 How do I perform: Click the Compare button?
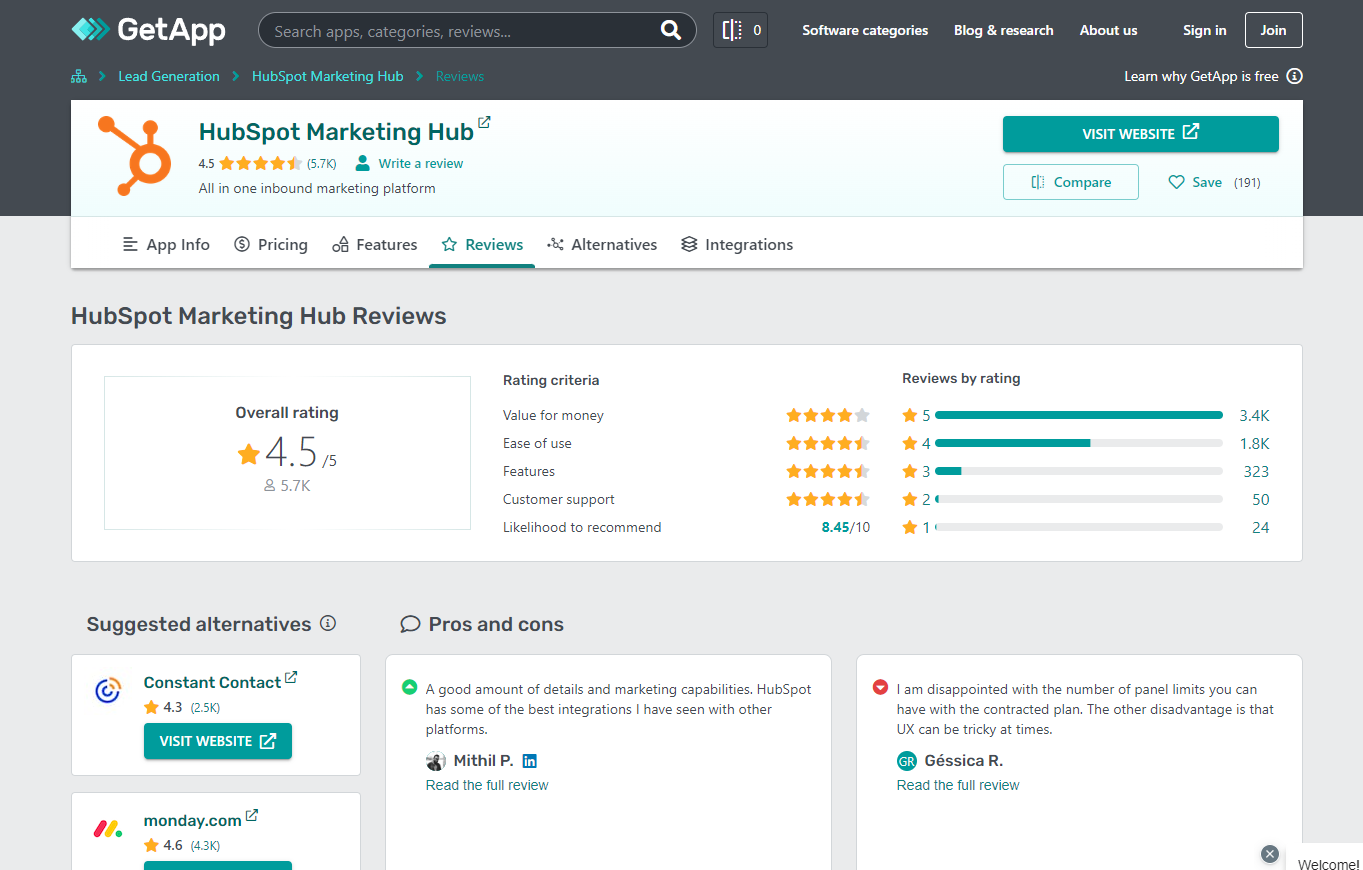[x=1070, y=182]
